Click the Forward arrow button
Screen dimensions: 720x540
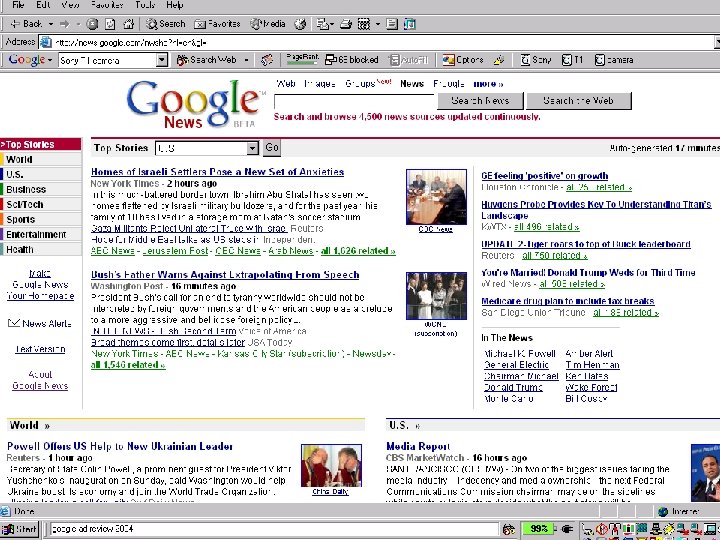[65, 24]
